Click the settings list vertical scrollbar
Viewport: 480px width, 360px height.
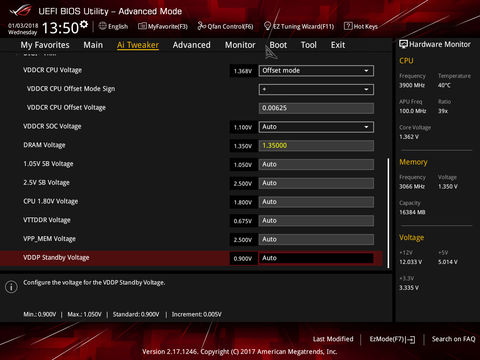point(388,213)
